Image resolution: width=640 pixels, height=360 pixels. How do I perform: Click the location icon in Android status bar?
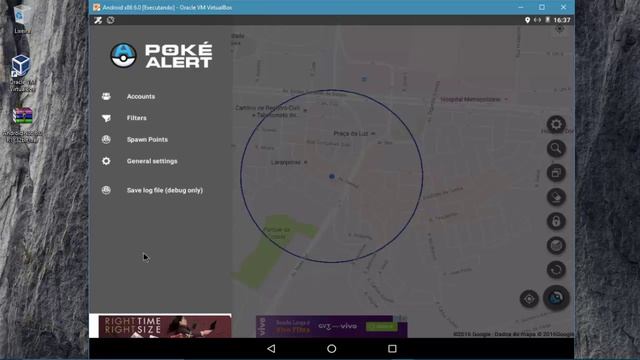pos(527,20)
